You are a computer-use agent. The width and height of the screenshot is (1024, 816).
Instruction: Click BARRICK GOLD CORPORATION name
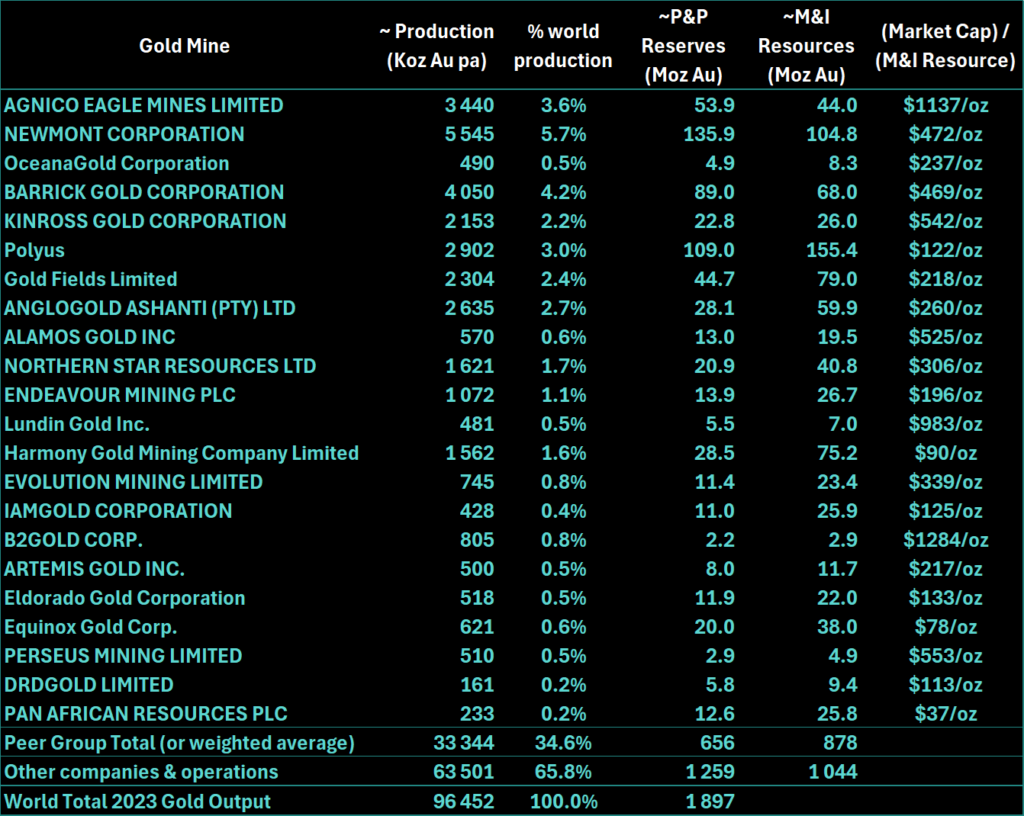(x=144, y=192)
